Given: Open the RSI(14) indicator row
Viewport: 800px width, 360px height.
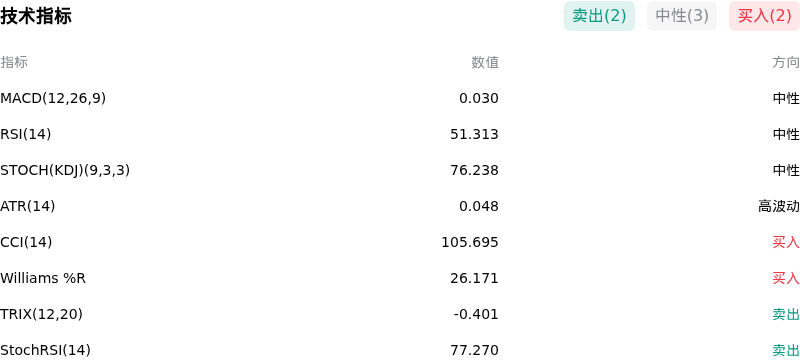Looking at the screenshot, I should pos(400,134).
